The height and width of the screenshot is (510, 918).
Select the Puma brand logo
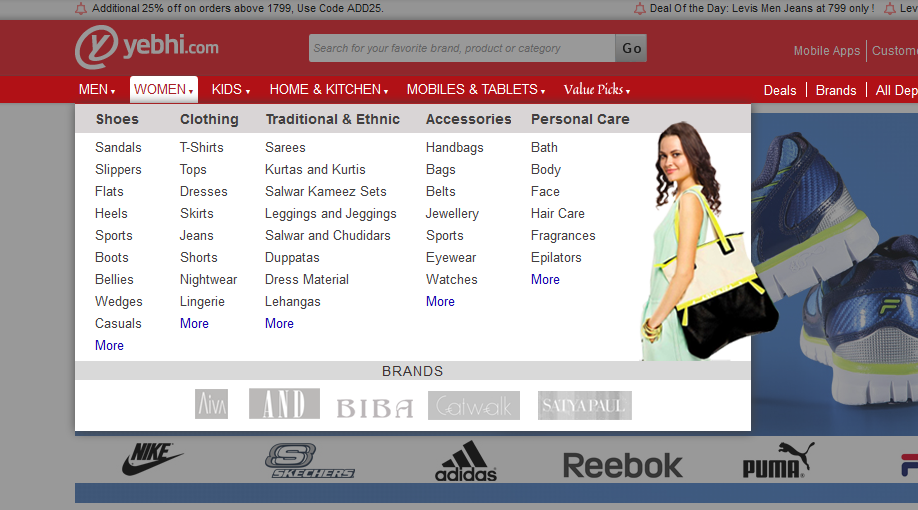point(779,460)
